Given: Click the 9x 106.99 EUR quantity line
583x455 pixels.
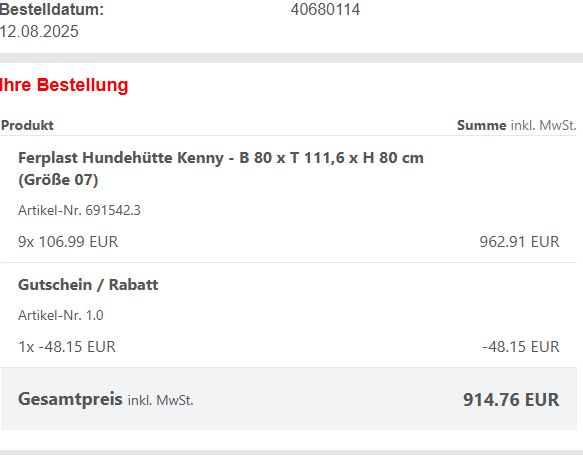Looking at the screenshot, I should pos(68,242).
